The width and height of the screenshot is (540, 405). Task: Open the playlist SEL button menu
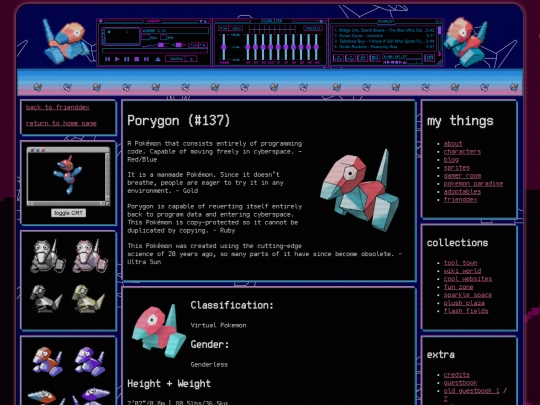click(363, 58)
